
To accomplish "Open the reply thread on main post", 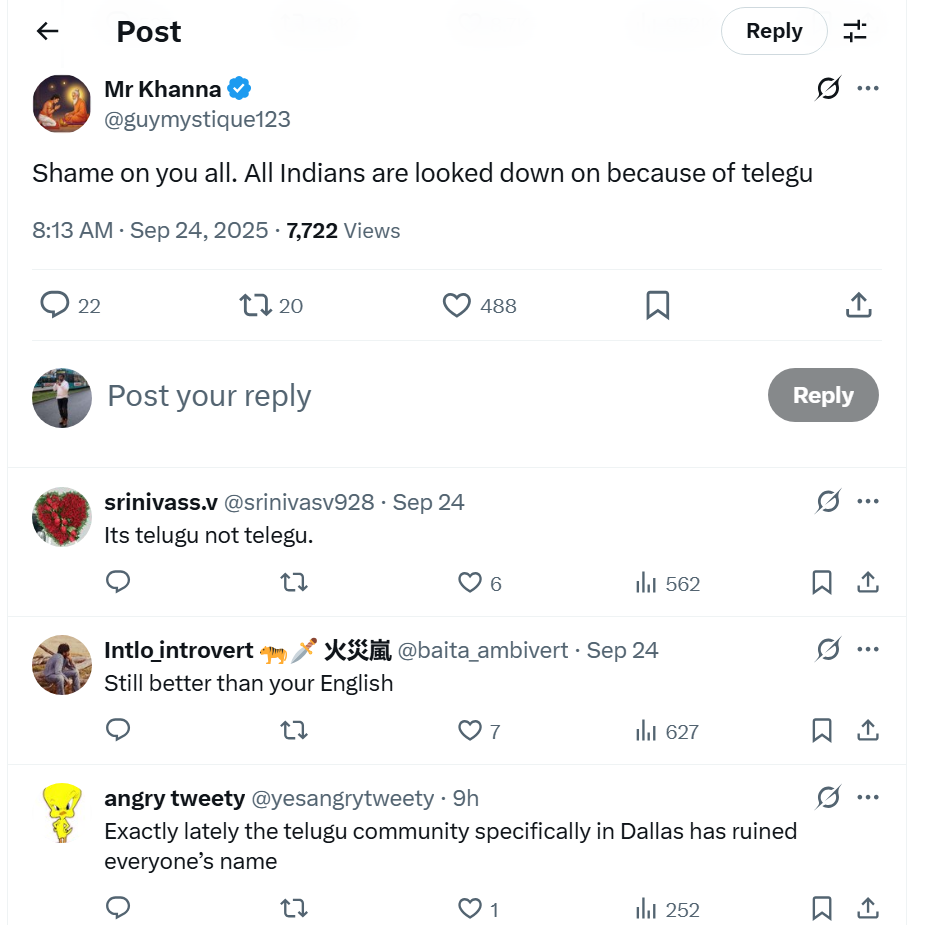I will tap(55, 304).
